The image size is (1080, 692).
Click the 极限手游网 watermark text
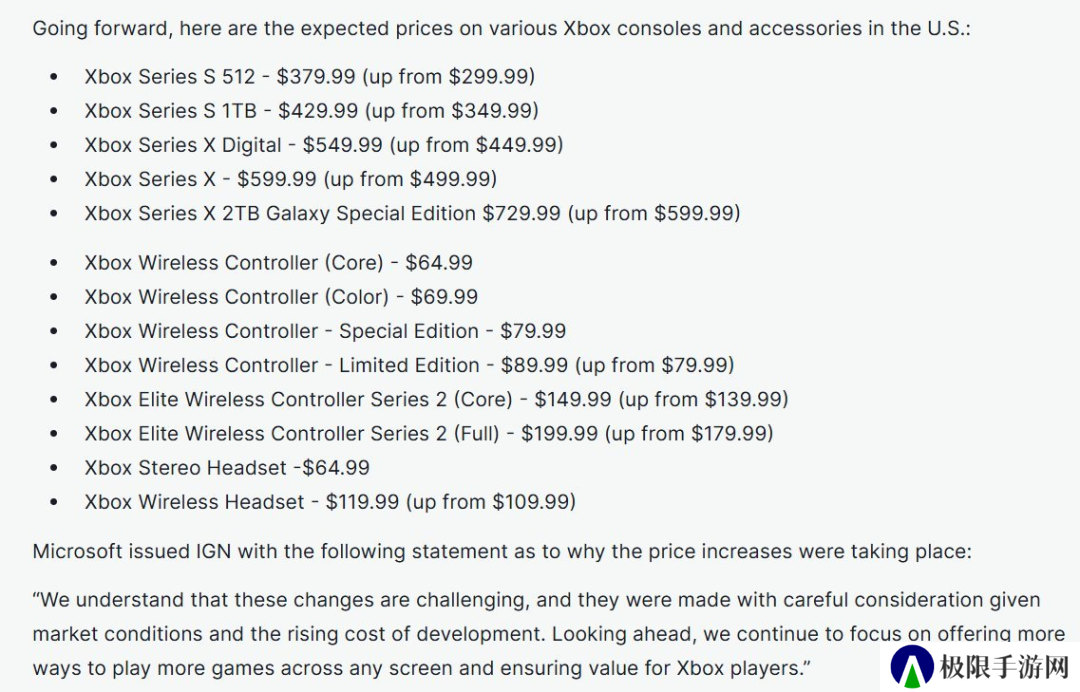(x=1002, y=667)
